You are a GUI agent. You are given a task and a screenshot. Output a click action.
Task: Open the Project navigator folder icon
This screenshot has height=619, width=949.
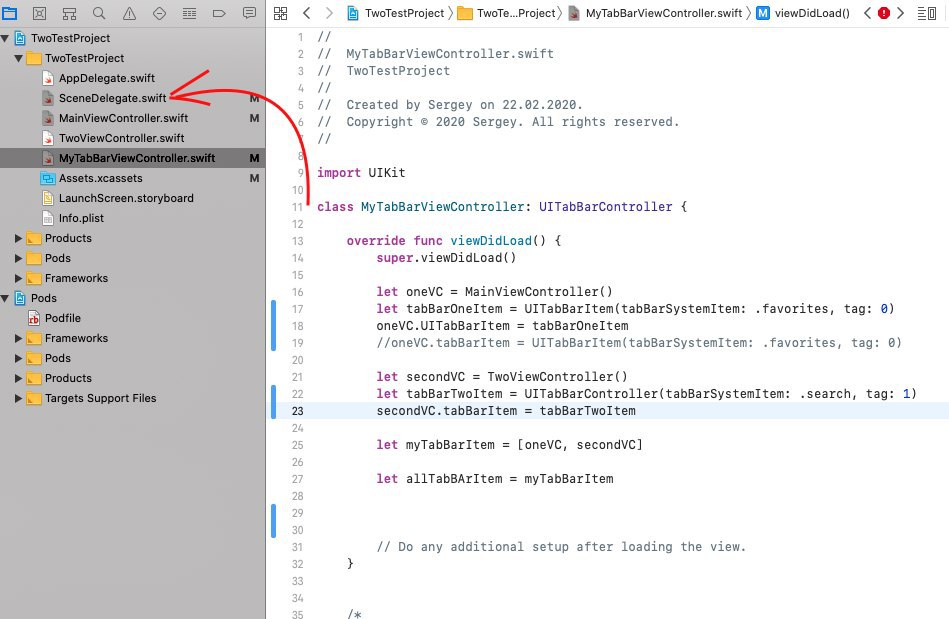coord(10,13)
